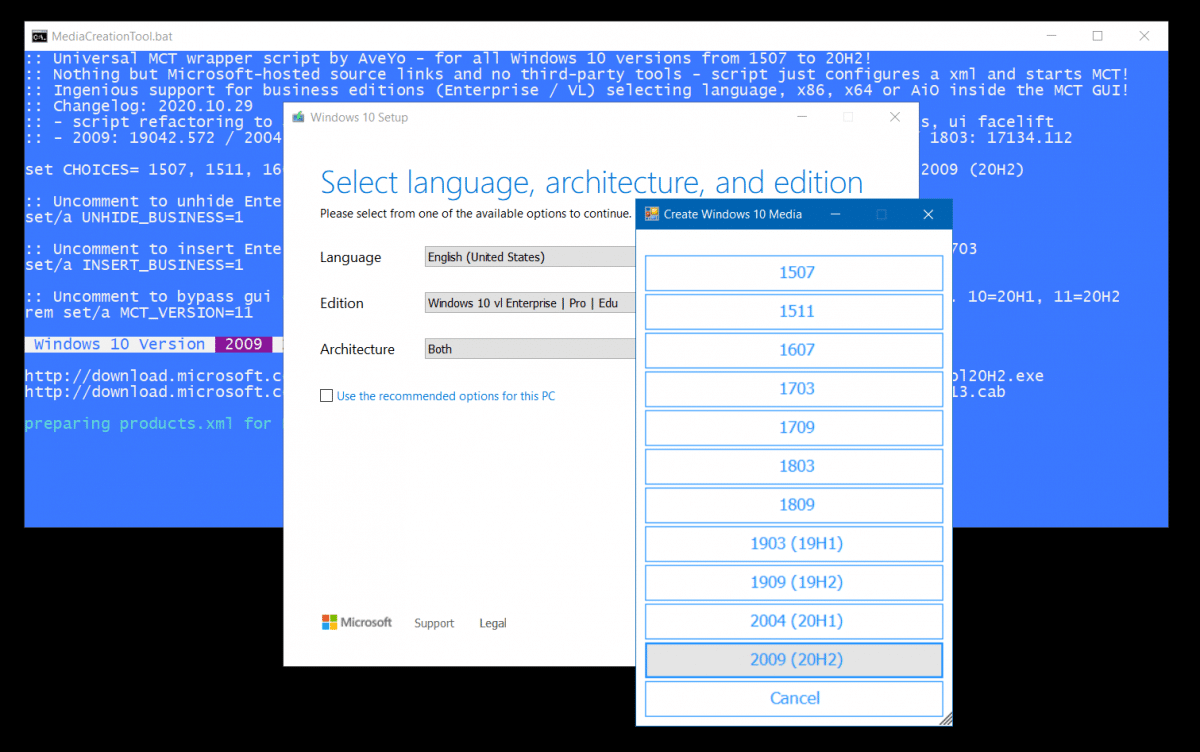Select Windows 10 version 1511

tap(793, 311)
